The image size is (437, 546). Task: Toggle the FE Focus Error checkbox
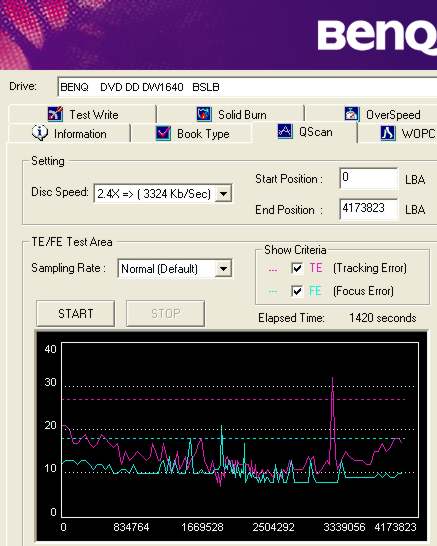297,291
